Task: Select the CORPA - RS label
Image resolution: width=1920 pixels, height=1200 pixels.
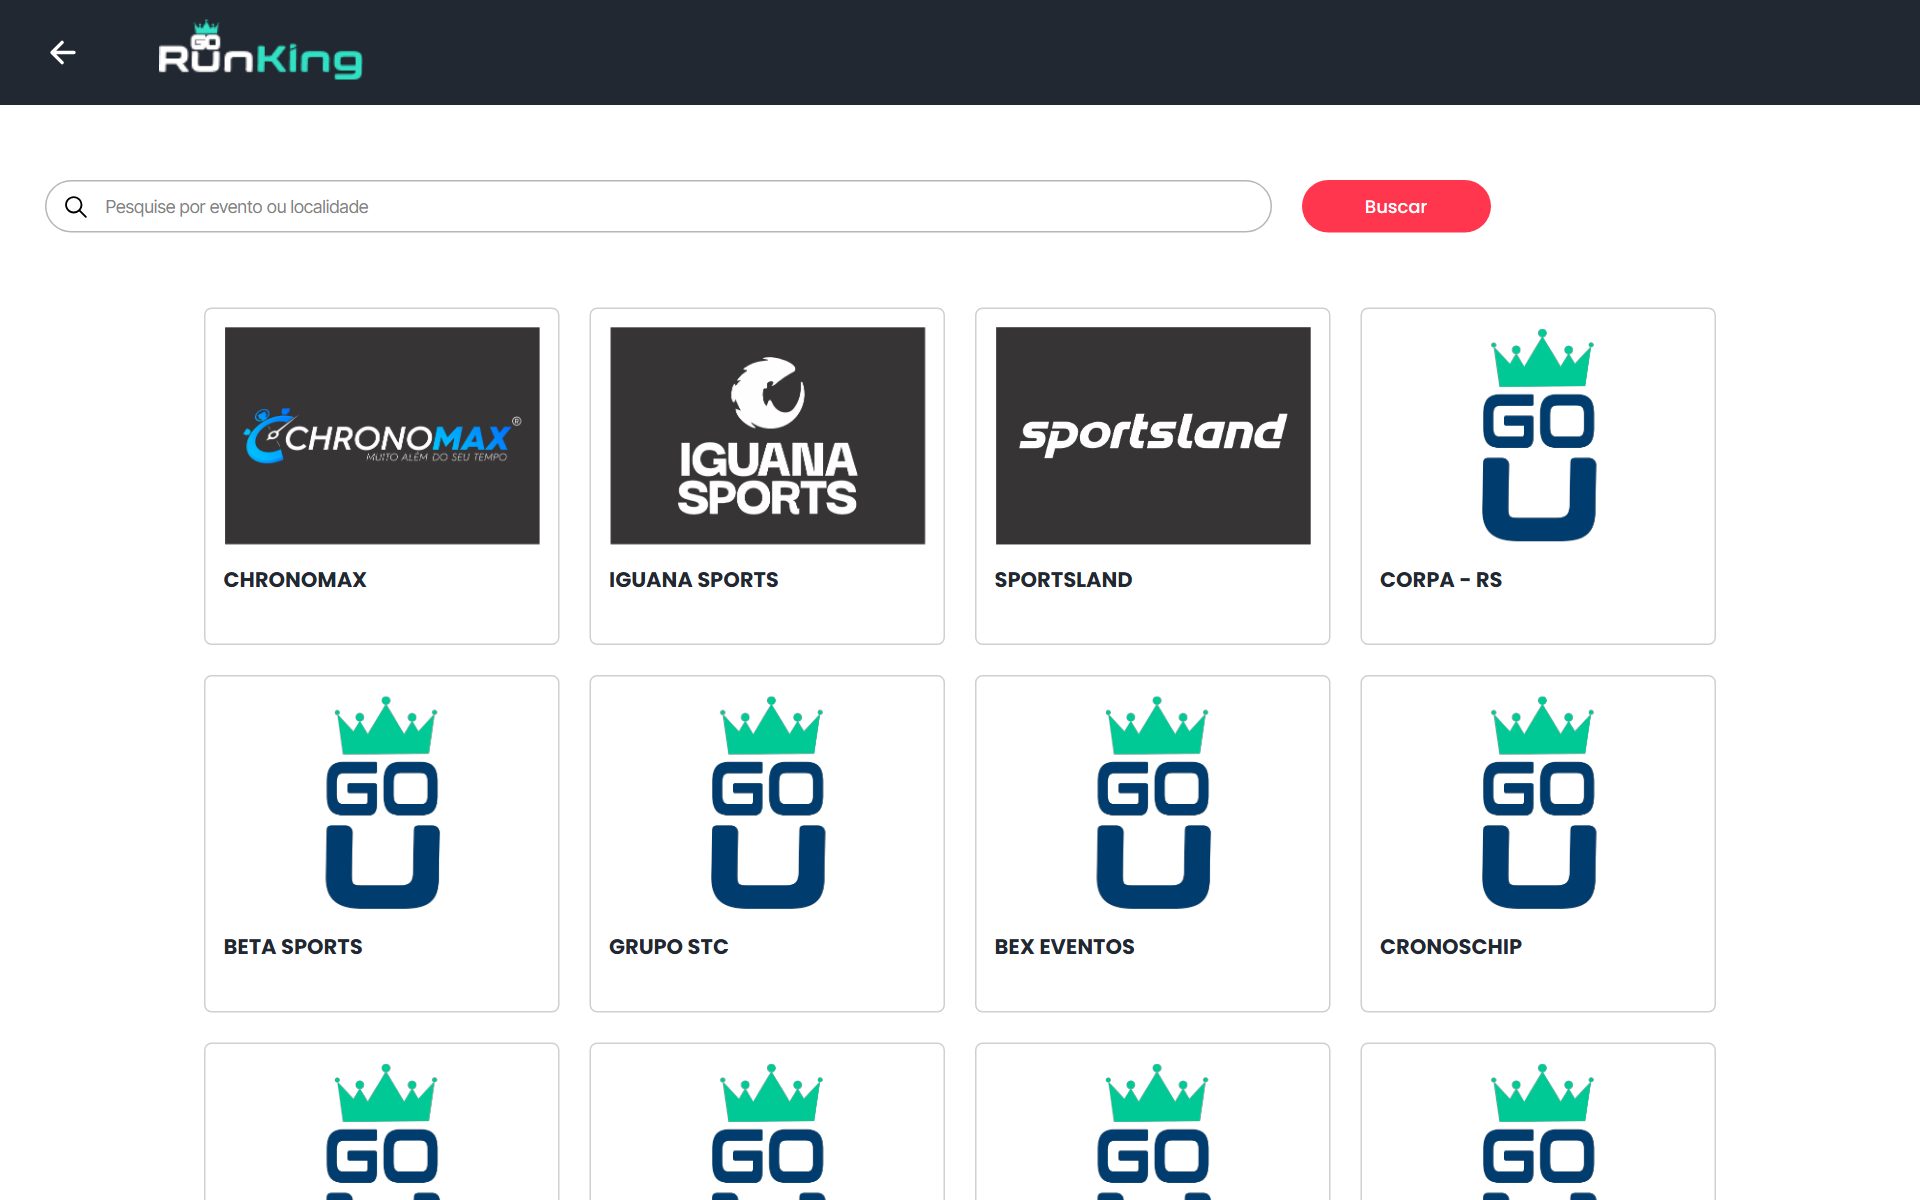Action: coord(1441,580)
